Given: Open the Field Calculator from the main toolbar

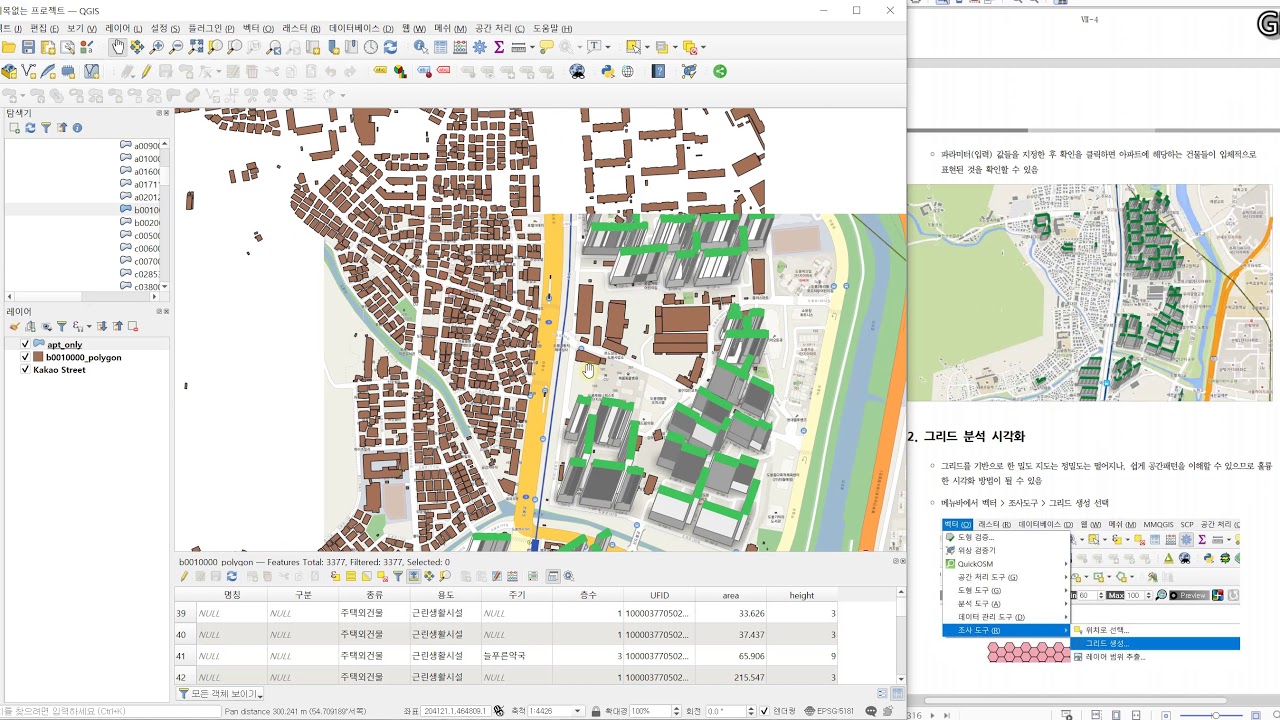Looking at the screenshot, I should pos(460,47).
